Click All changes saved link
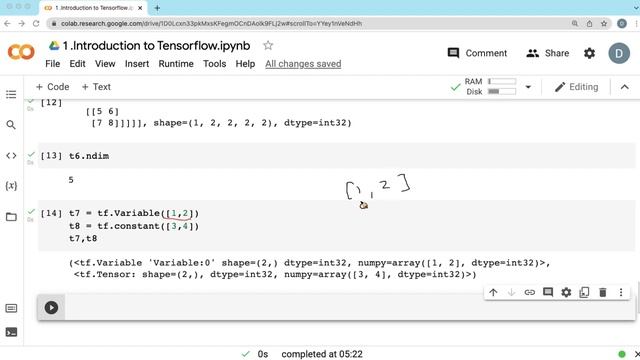Image resolution: width=640 pixels, height=360 pixels. click(x=303, y=64)
